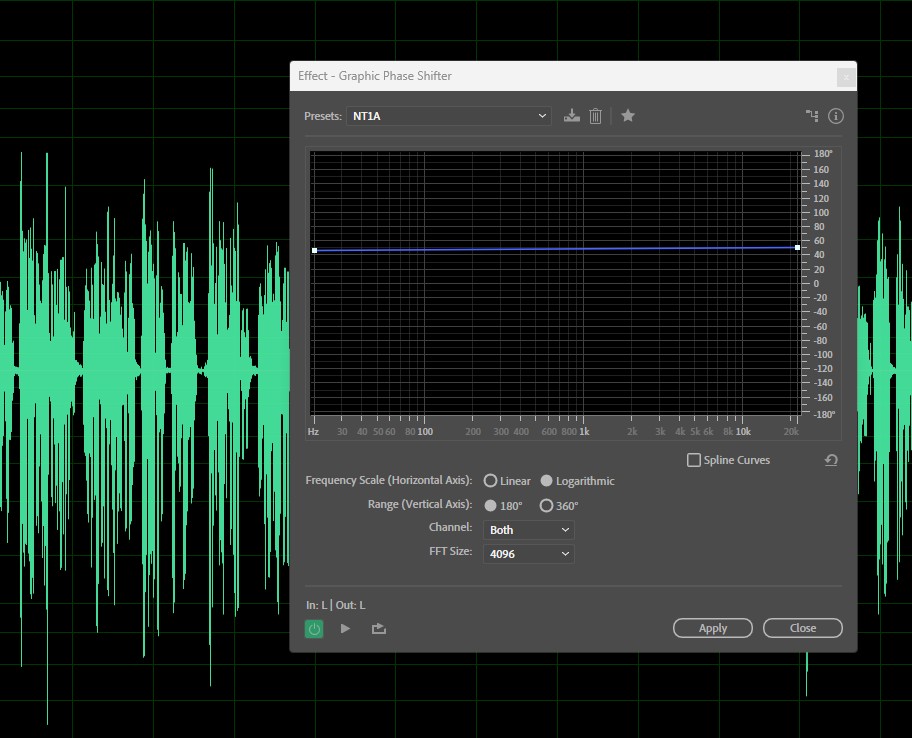The width and height of the screenshot is (912, 738).
Task: Toggle the green effect power button
Action: coord(314,629)
